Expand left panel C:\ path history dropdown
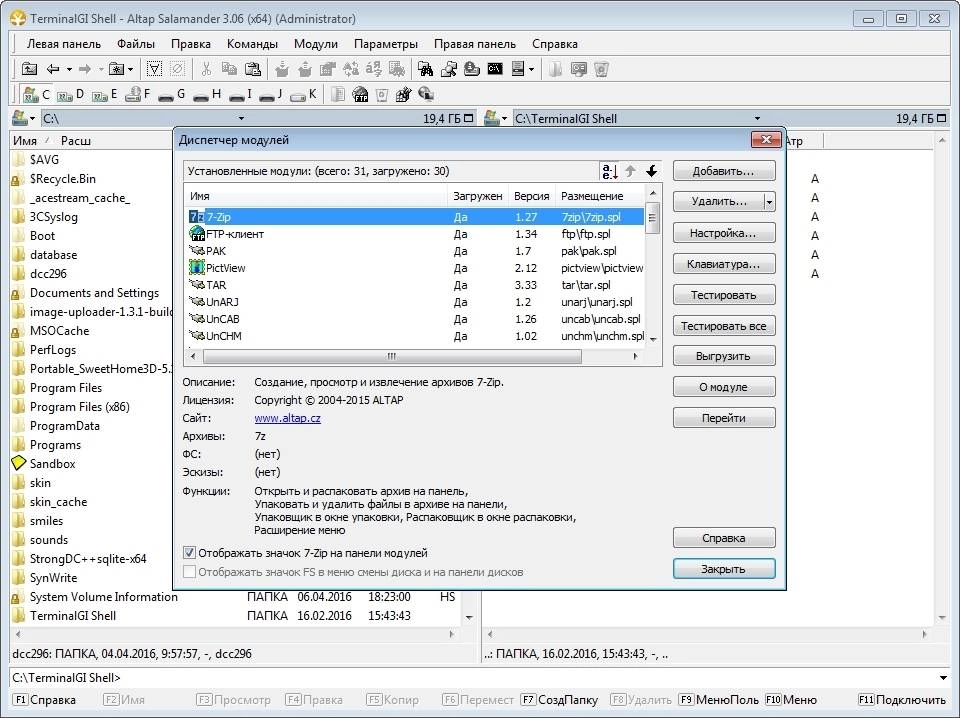The width and height of the screenshot is (960, 718). [x=241, y=118]
